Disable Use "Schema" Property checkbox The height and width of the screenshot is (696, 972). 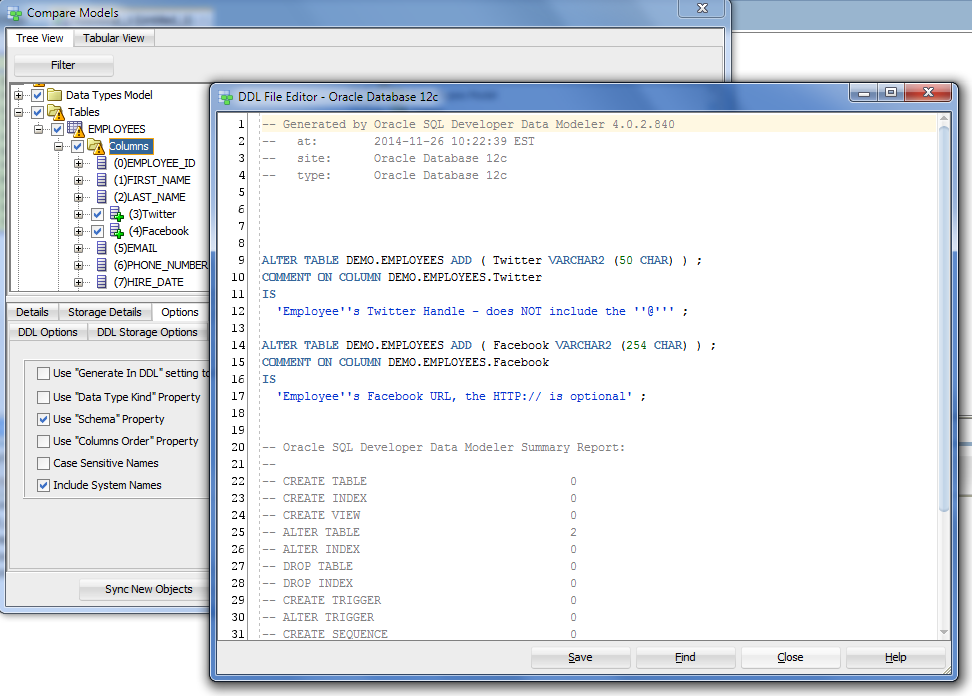[43, 419]
